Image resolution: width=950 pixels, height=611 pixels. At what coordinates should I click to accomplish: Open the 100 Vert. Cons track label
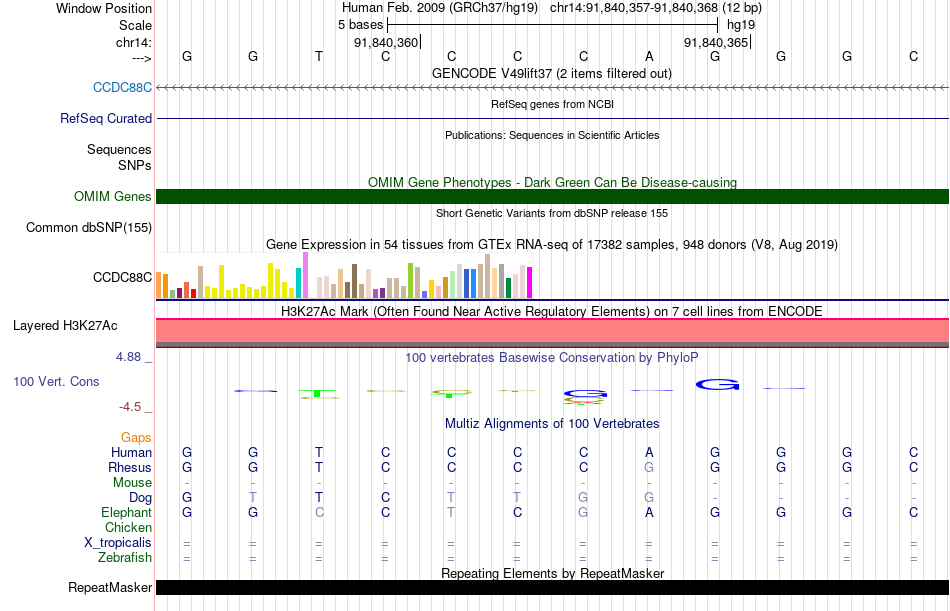tap(56, 381)
